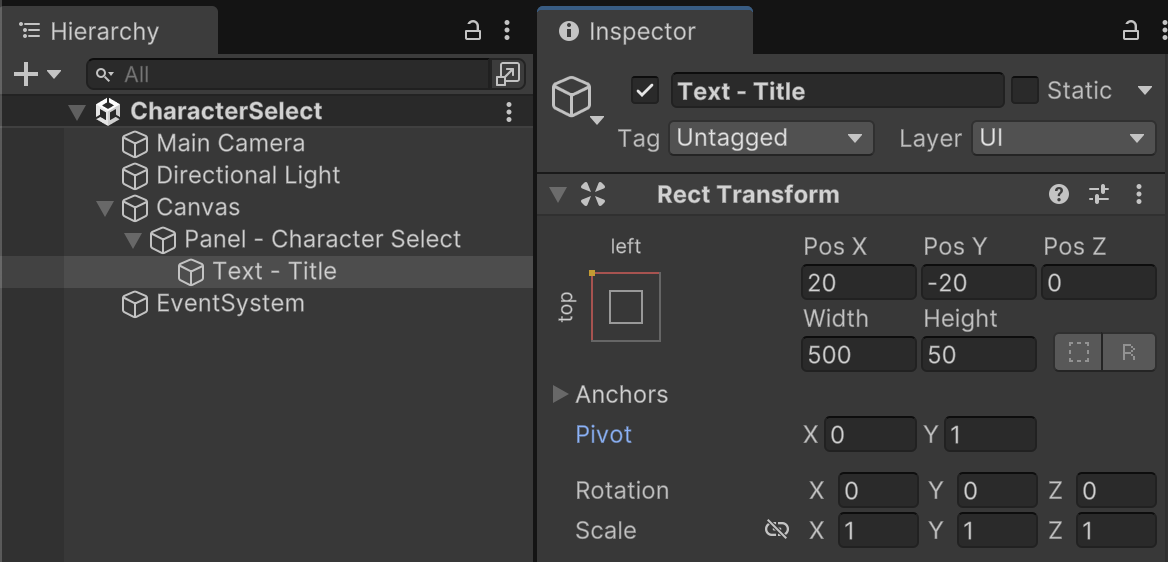
Task: Open the Tag dropdown showing Untagged
Action: tap(771, 138)
